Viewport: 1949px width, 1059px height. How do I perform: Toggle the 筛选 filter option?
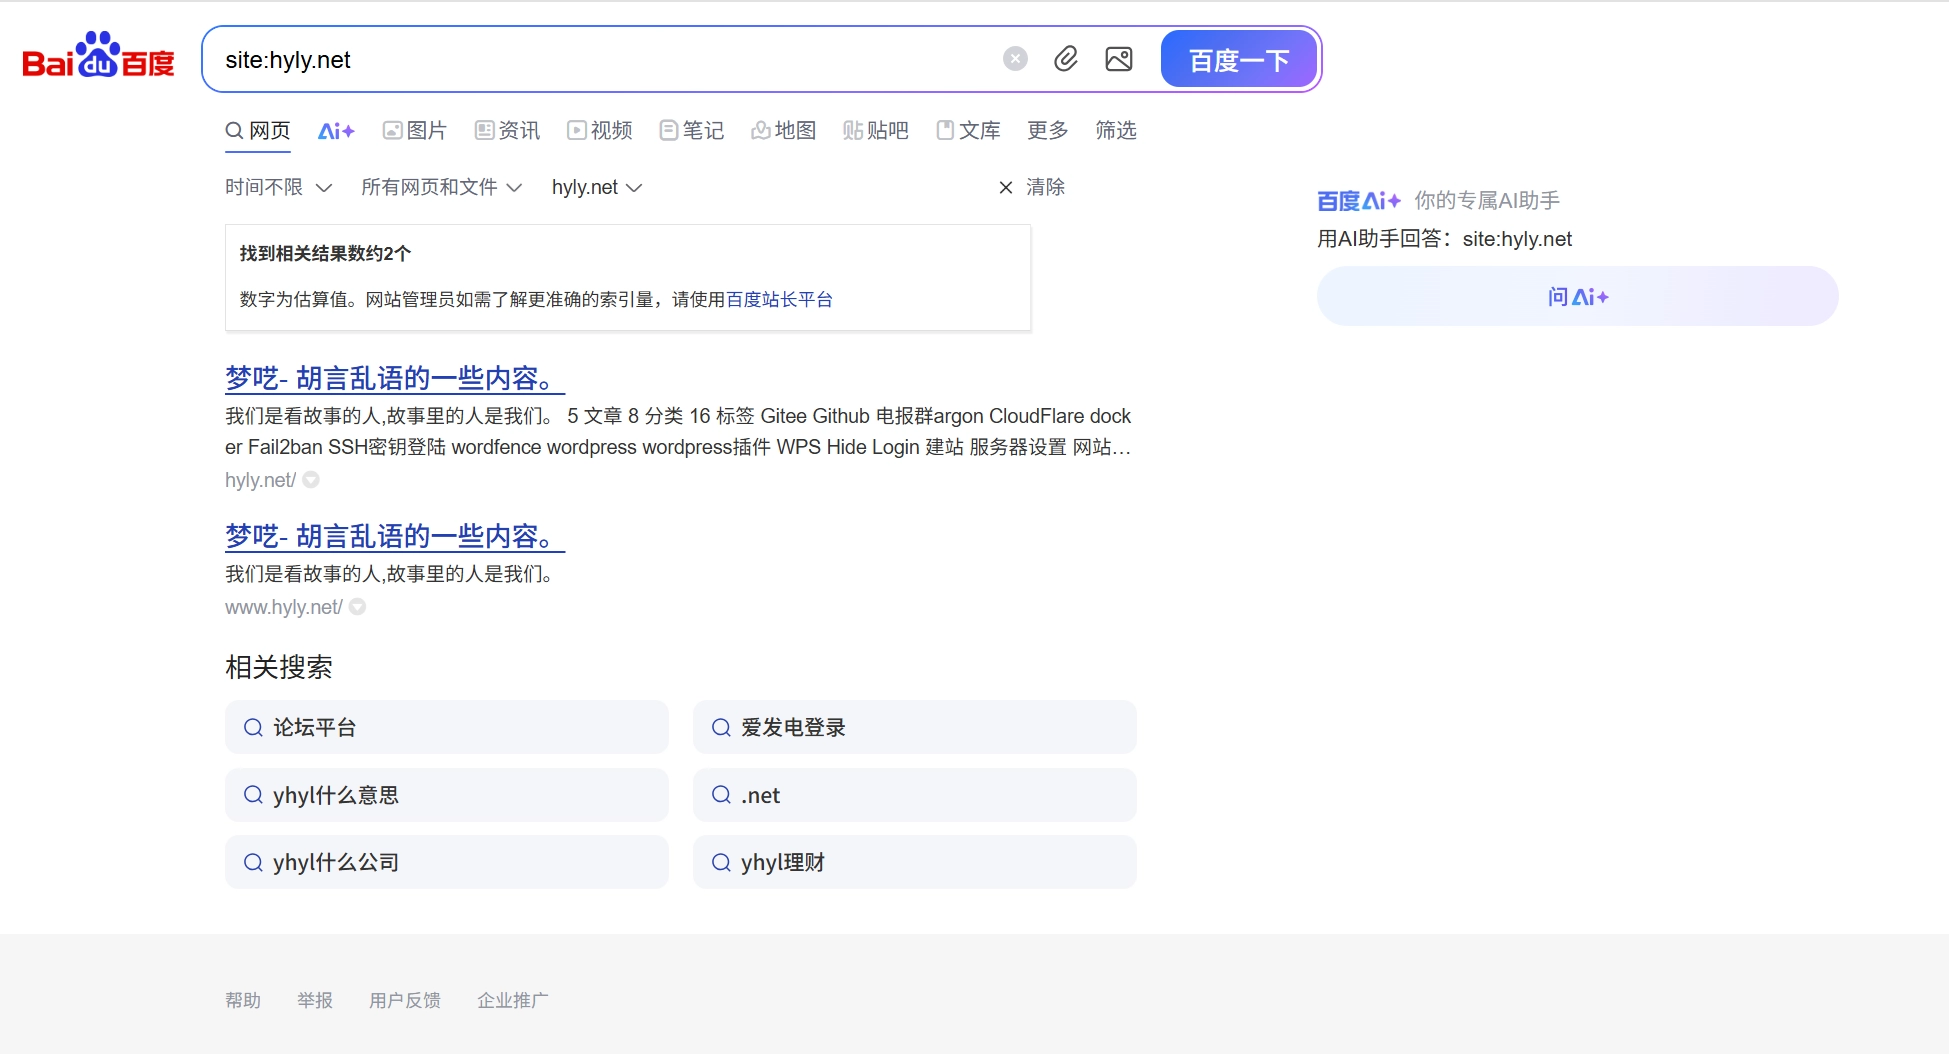tap(1116, 131)
